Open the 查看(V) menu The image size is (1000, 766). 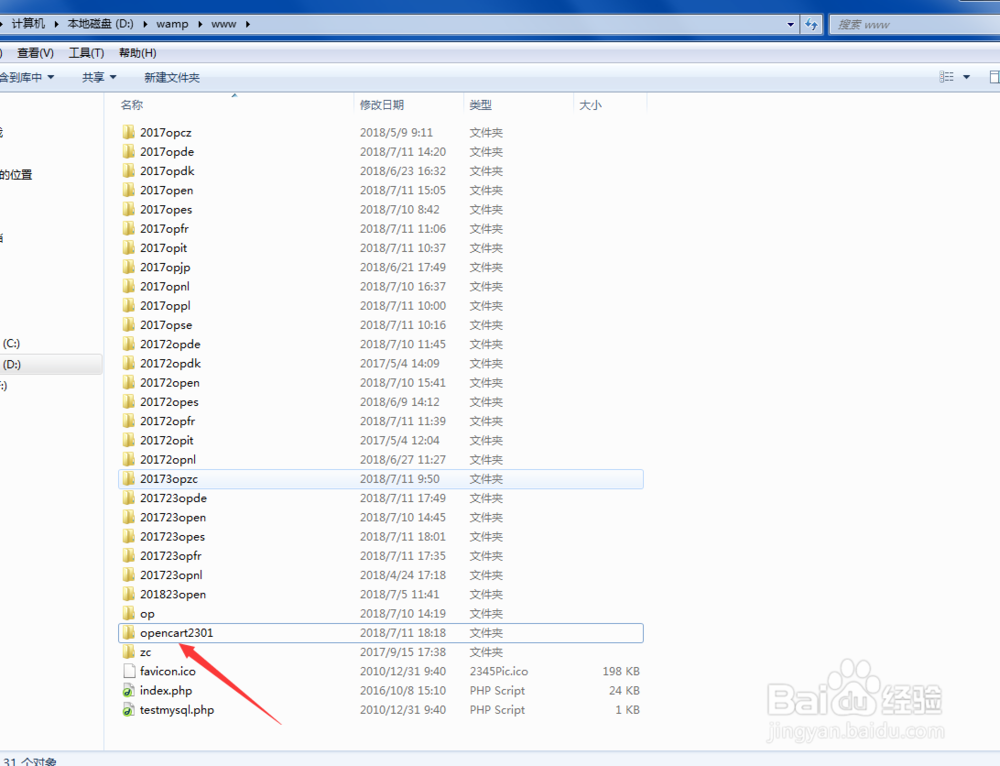[35, 53]
